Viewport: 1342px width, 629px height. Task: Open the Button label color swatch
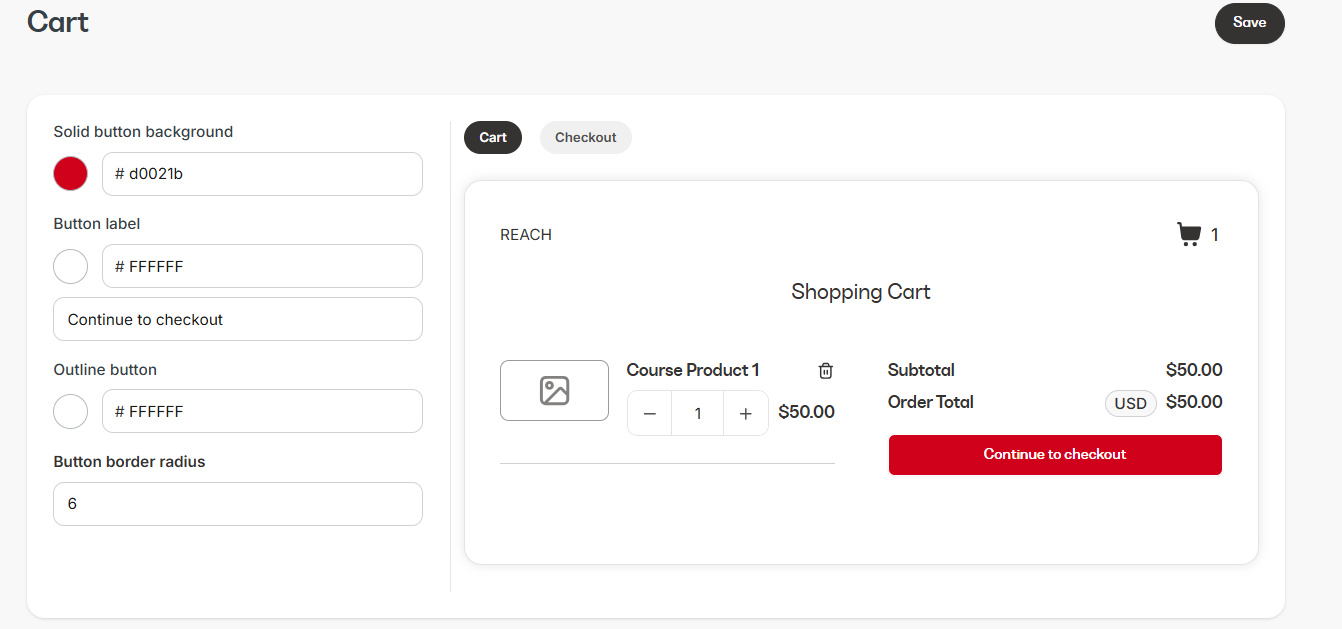coord(70,266)
